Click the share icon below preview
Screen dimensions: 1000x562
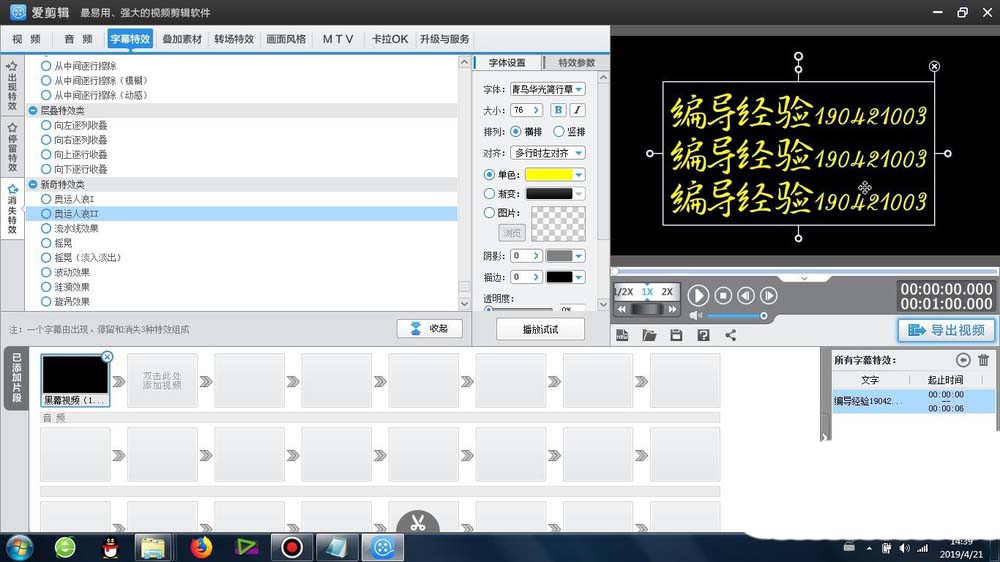[x=730, y=336]
